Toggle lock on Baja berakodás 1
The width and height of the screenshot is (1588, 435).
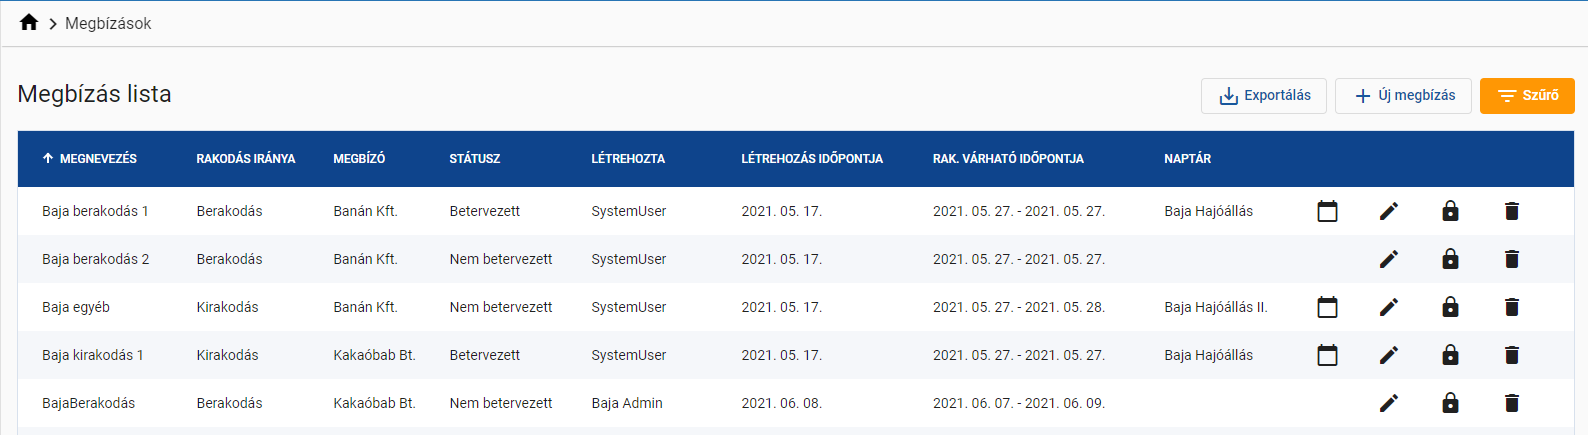pos(1450,211)
